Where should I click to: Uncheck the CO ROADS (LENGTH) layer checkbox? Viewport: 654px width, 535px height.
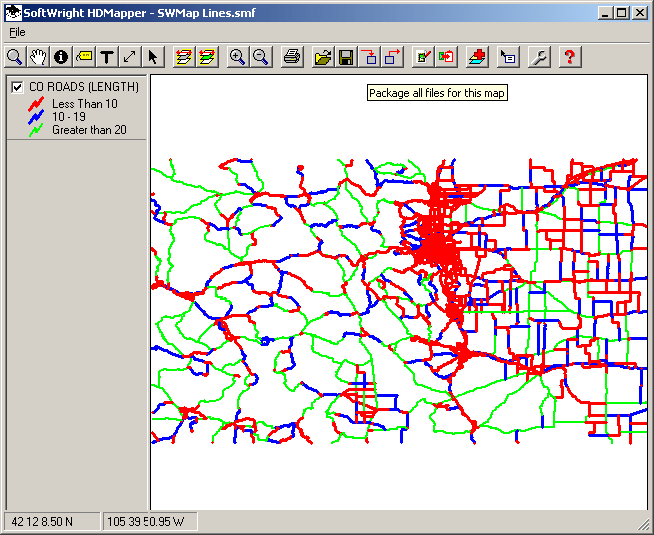17,87
